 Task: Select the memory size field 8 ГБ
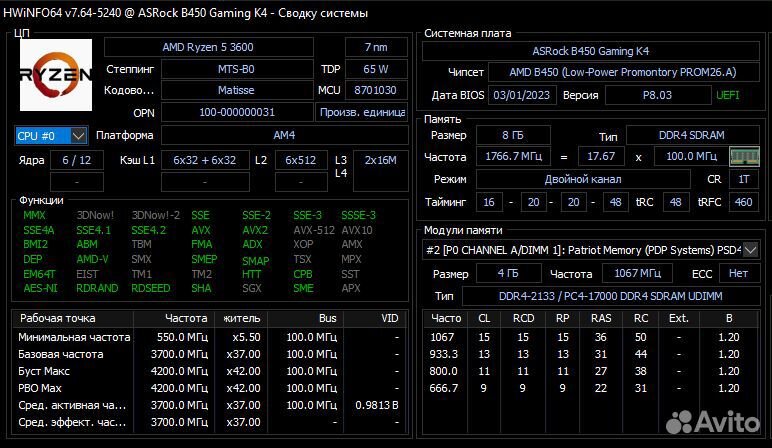pyautogui.click(x=513, y=135)
